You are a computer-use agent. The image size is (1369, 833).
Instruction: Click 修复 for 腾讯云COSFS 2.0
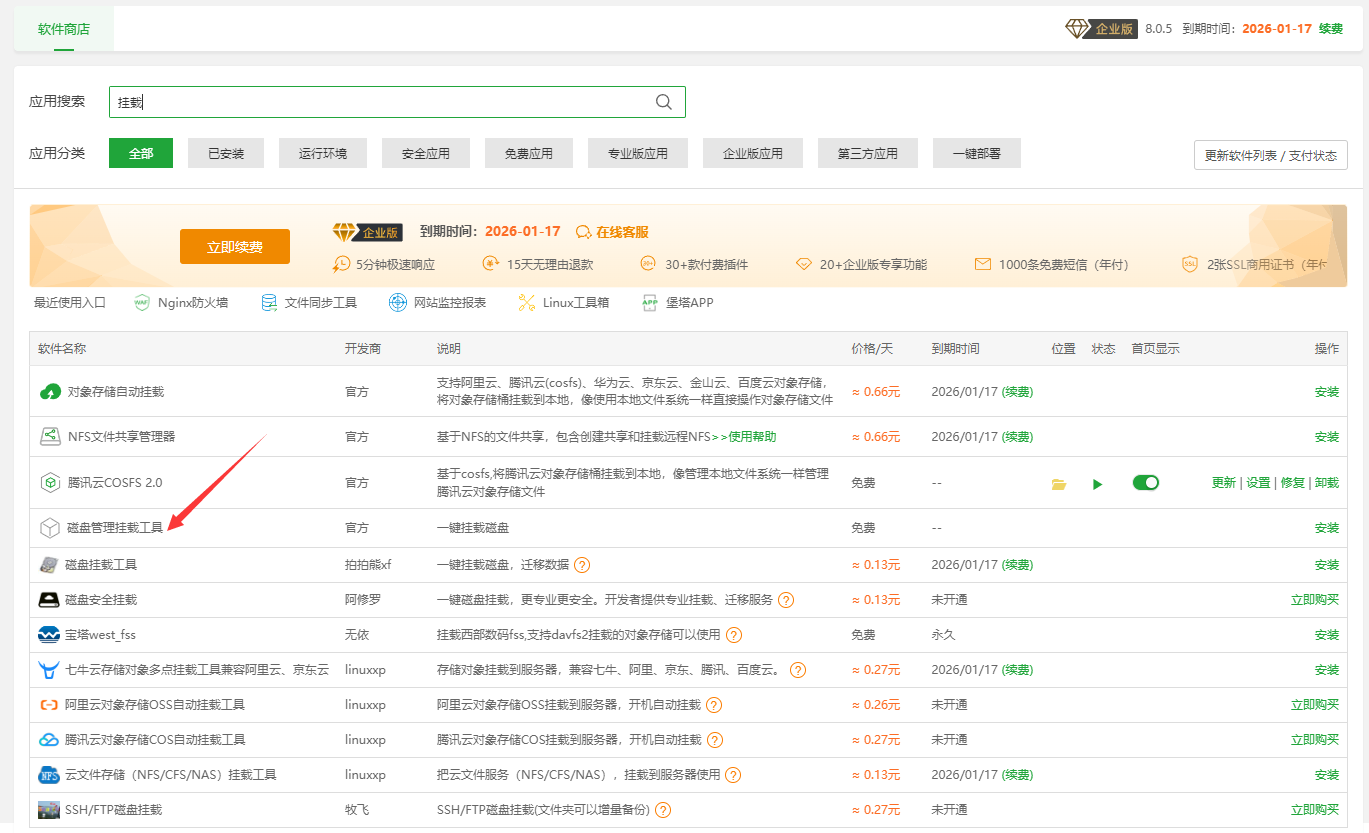pyautogui.click(x=1293, y=483)
